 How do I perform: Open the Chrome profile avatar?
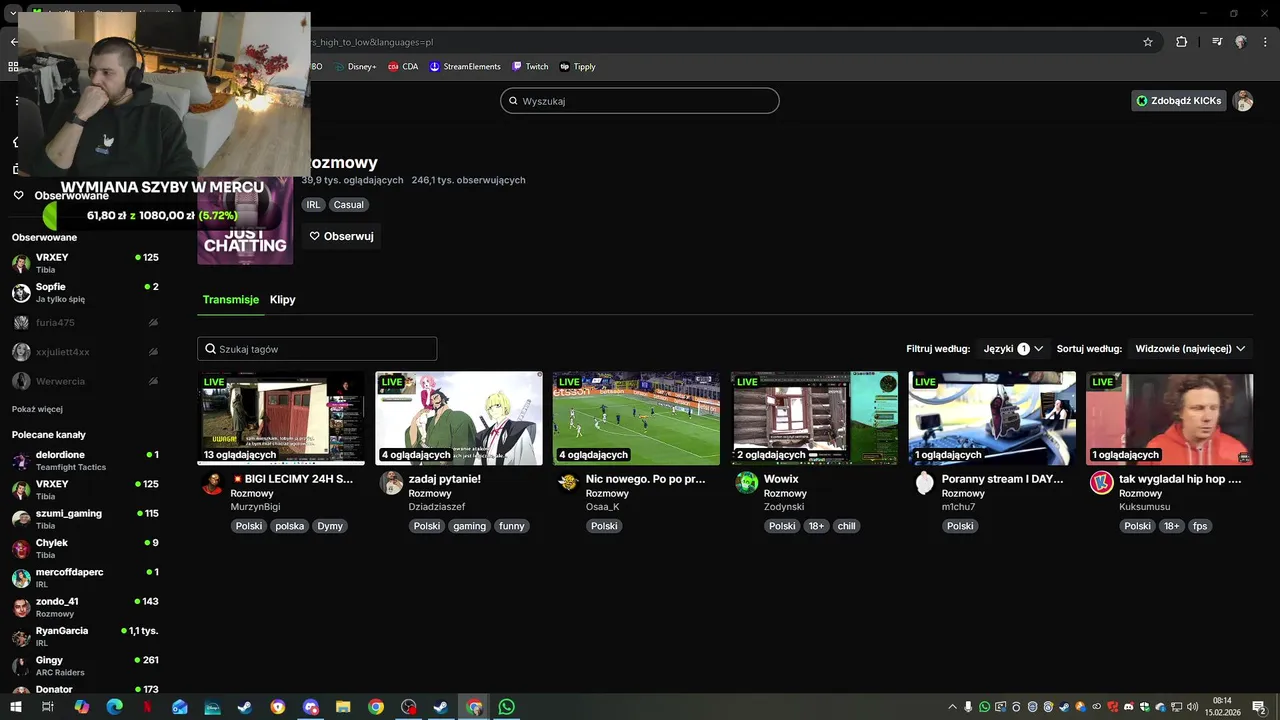[1241, 42]
